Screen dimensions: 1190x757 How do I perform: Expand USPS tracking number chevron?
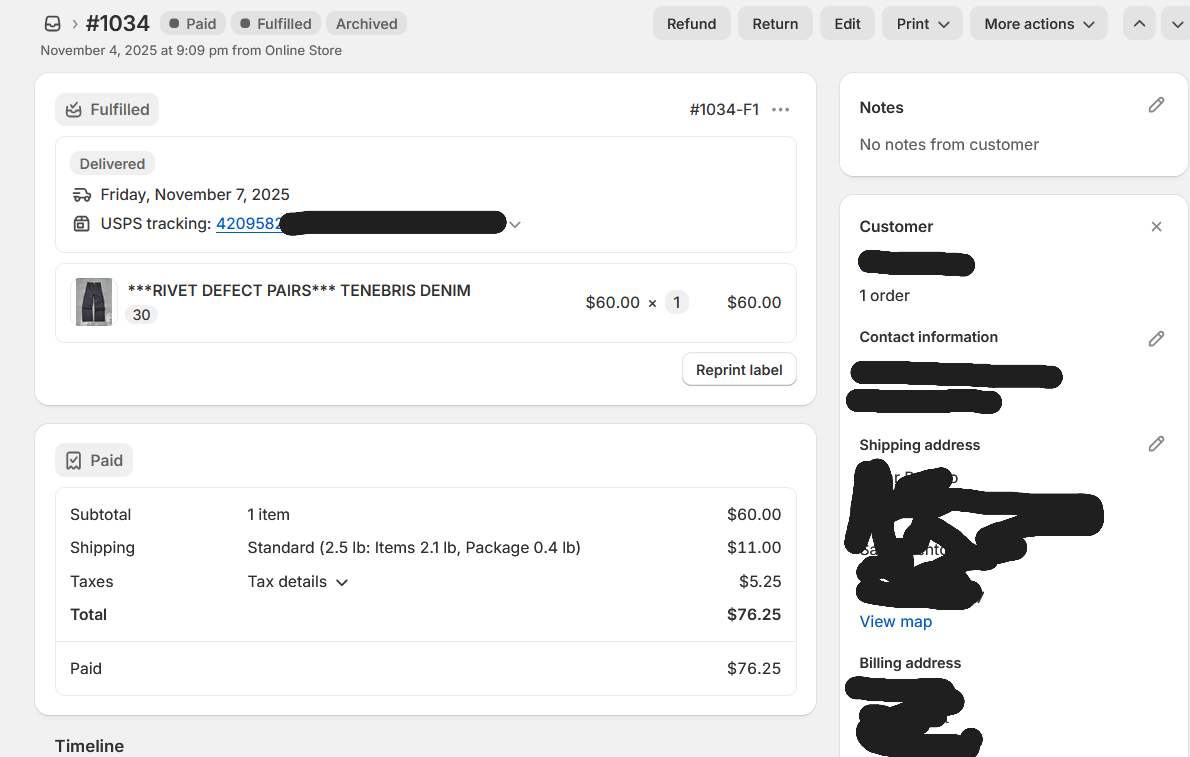[515, 225]
